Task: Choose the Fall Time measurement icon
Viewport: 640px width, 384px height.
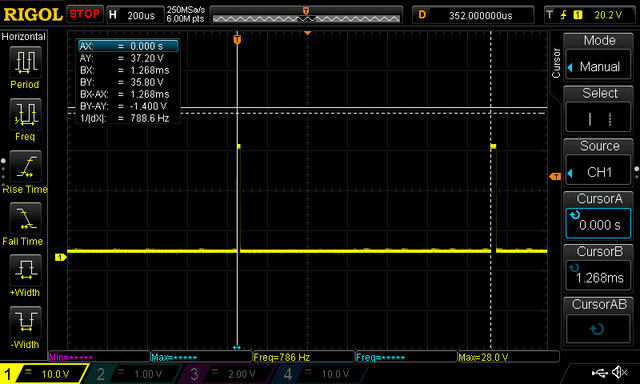Action: 25,218
